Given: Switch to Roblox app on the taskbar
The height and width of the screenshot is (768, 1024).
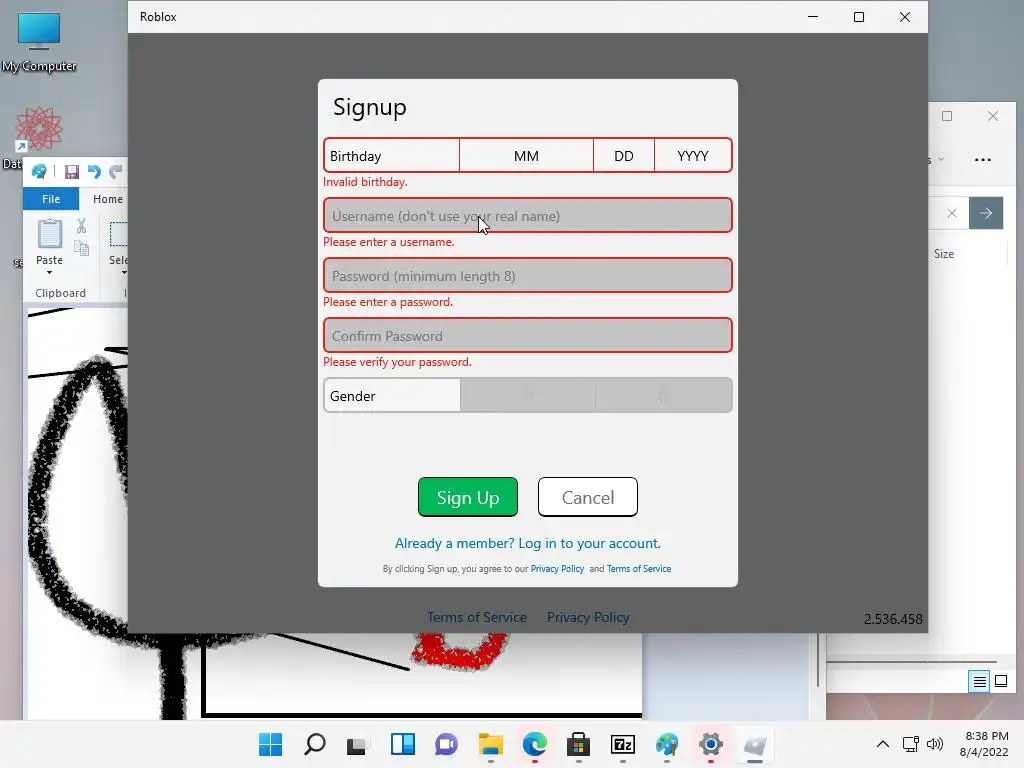Looking at the screenshot, I should [755, 744].
